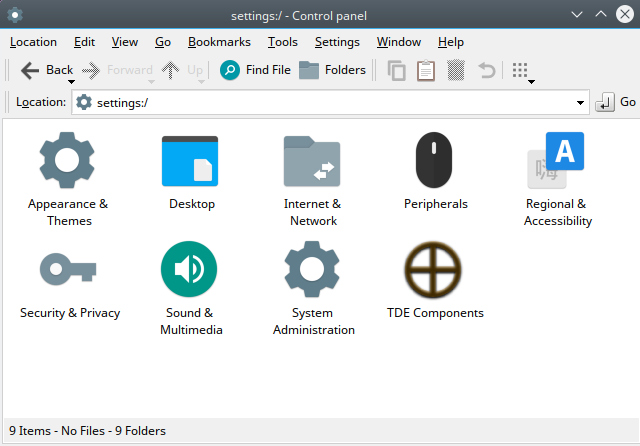Expand the Back history dropdown arrow
Screen dimensions: 640x446
point(71,82)
